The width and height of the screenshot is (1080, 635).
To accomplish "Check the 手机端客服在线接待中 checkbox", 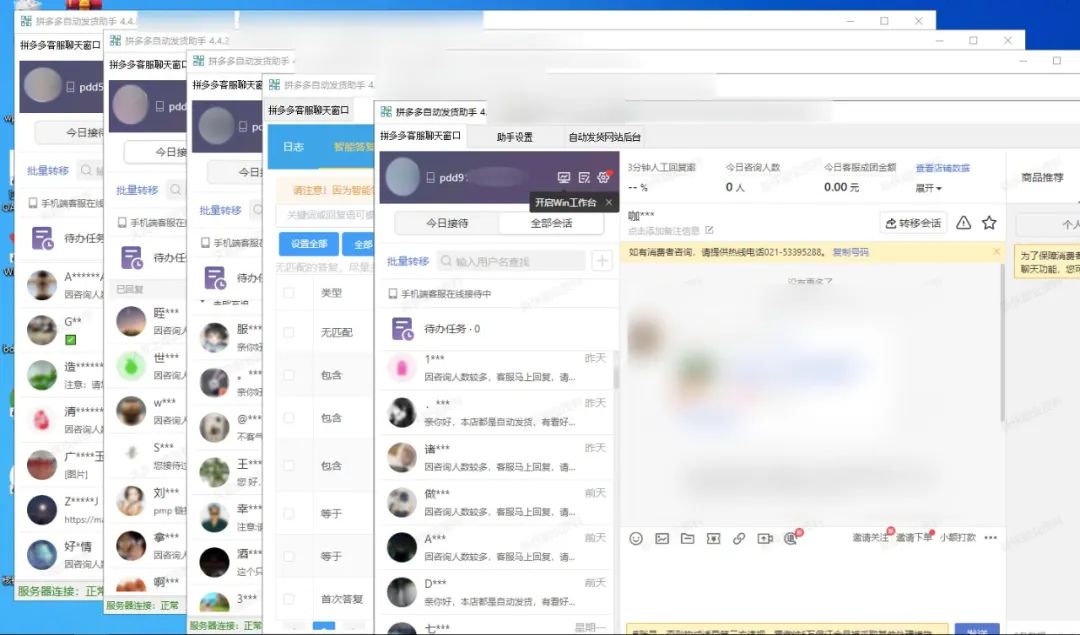I will [393, 292].
